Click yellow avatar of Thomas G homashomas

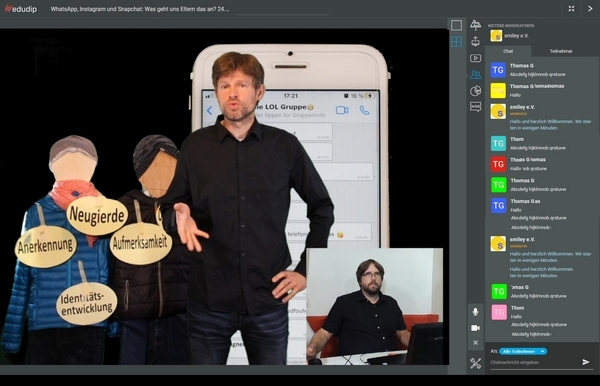(x=498, y=91)
